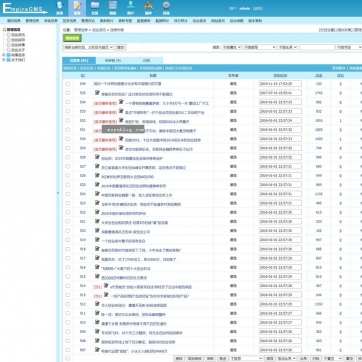Open 增加信息 in the secondary menu bar
Image resolution: width=362 pixels, height=362 pixels.
(x=14, y=21)
